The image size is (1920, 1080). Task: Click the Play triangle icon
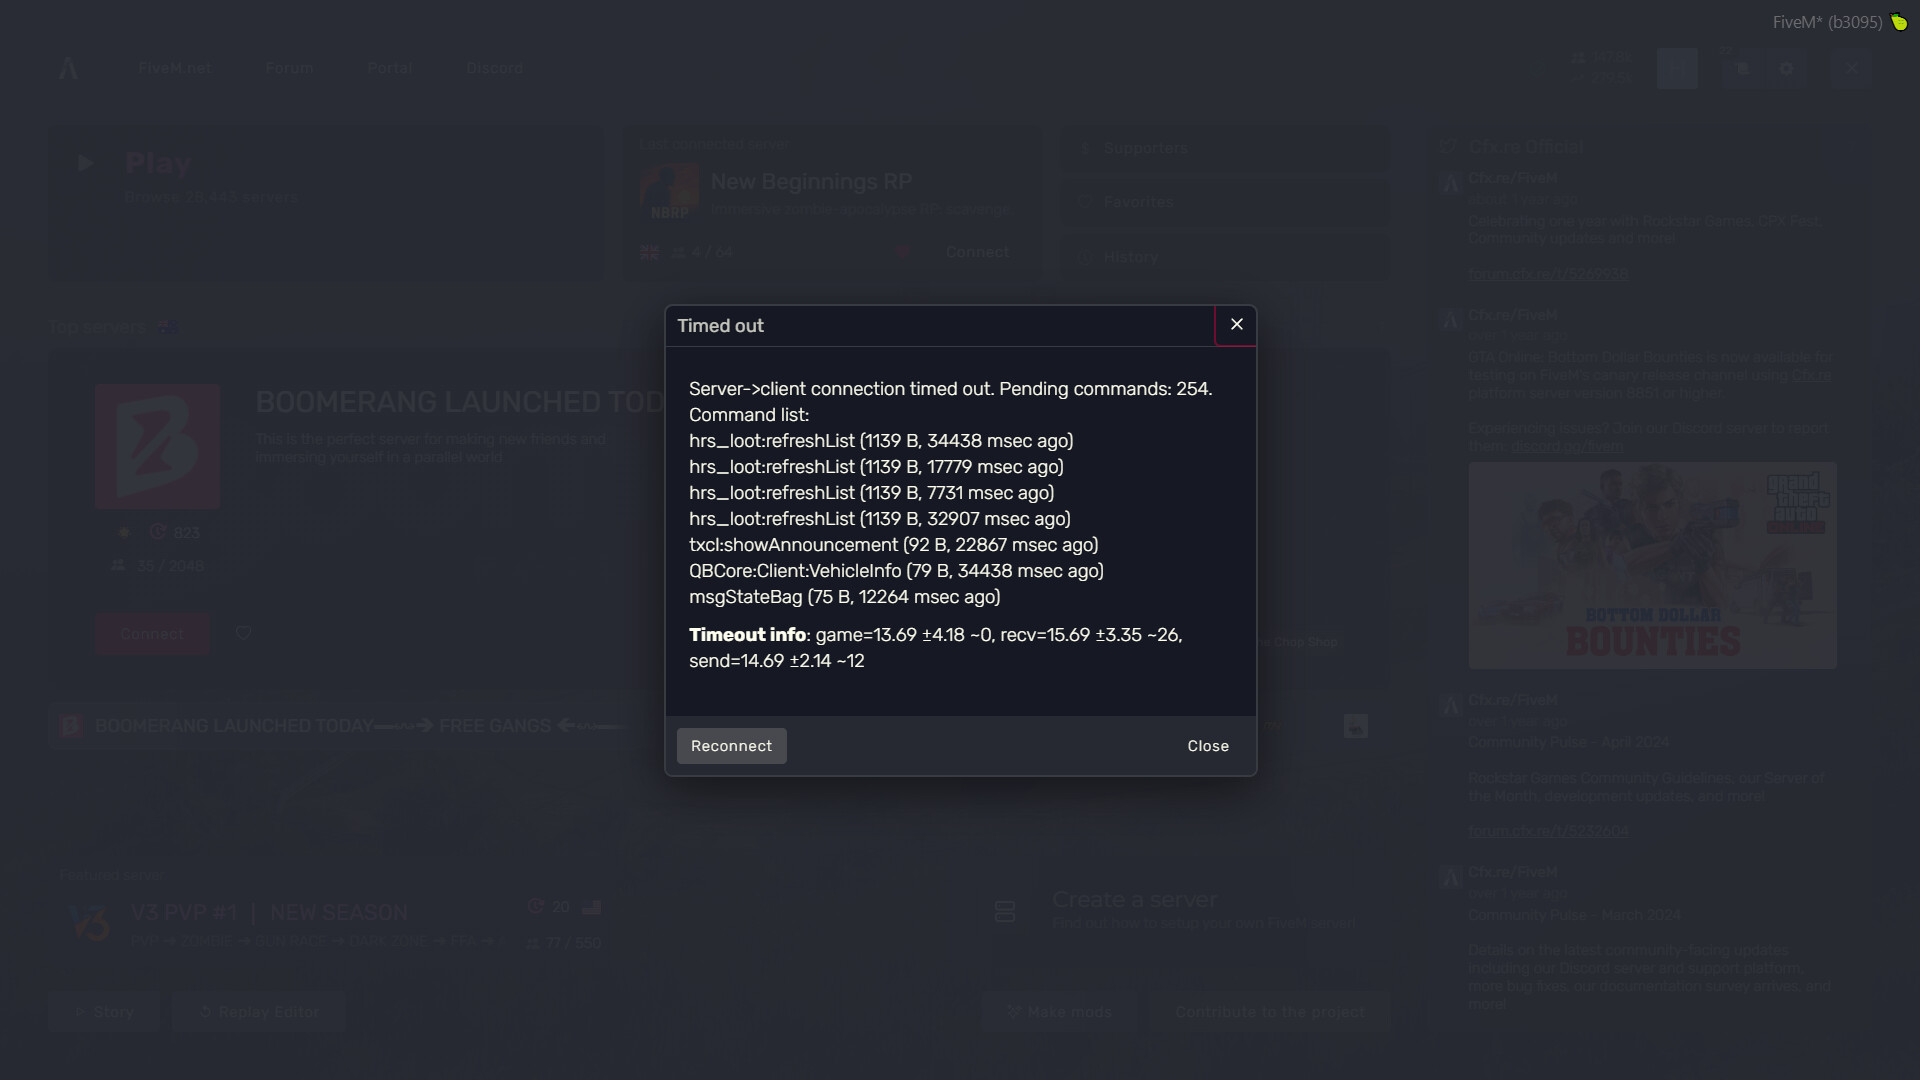pyautogui.click(x=86, y=163)
